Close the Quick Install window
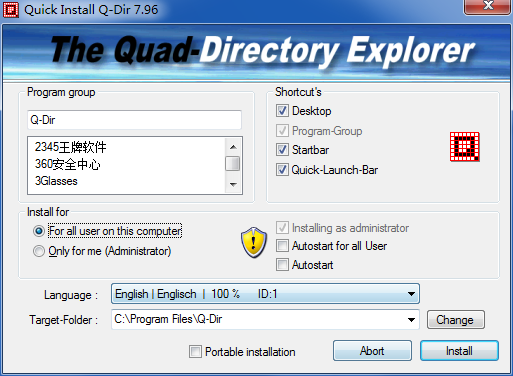This screenshot has width=513, height=376. 488,6
